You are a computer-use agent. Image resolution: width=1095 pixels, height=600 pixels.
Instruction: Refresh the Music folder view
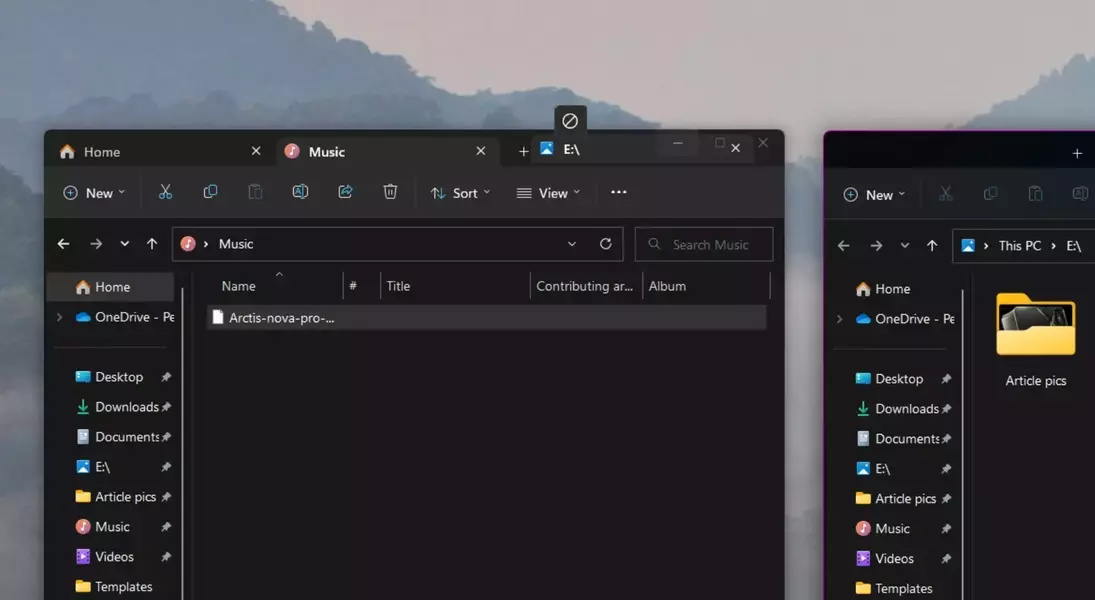pos(605,244)
